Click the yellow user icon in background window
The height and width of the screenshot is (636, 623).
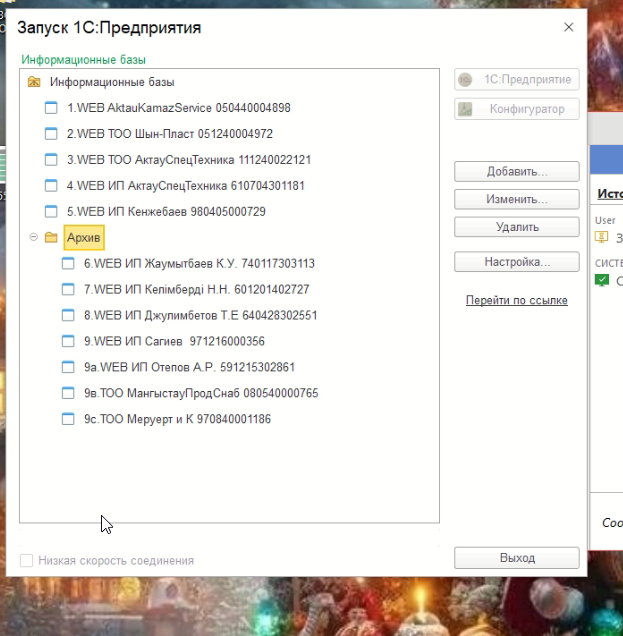[602, 237]
